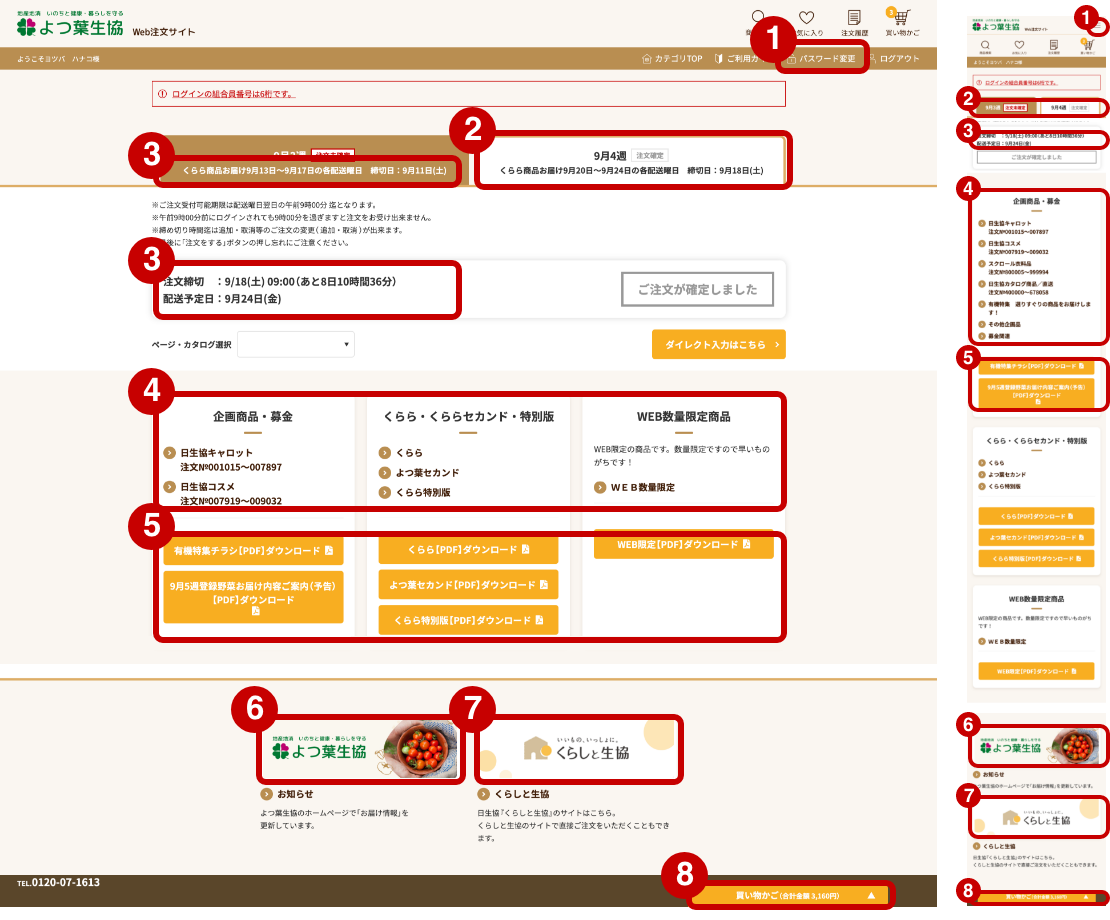Click the くらしと生協 banner on desktop

[578, 749]
